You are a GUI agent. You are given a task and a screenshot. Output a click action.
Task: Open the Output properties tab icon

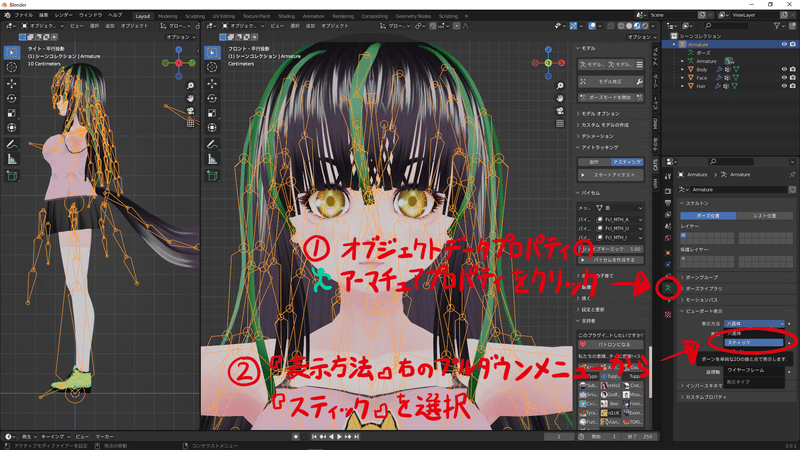coord(668,203)
